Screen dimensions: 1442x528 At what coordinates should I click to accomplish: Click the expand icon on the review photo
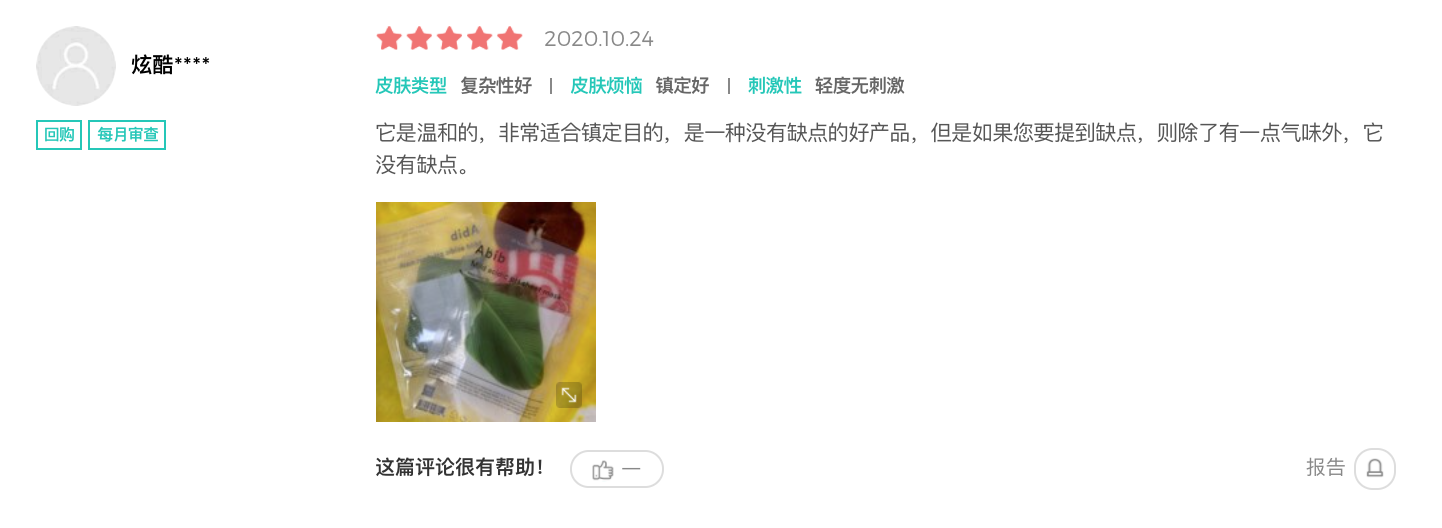(x=569, y=395)
